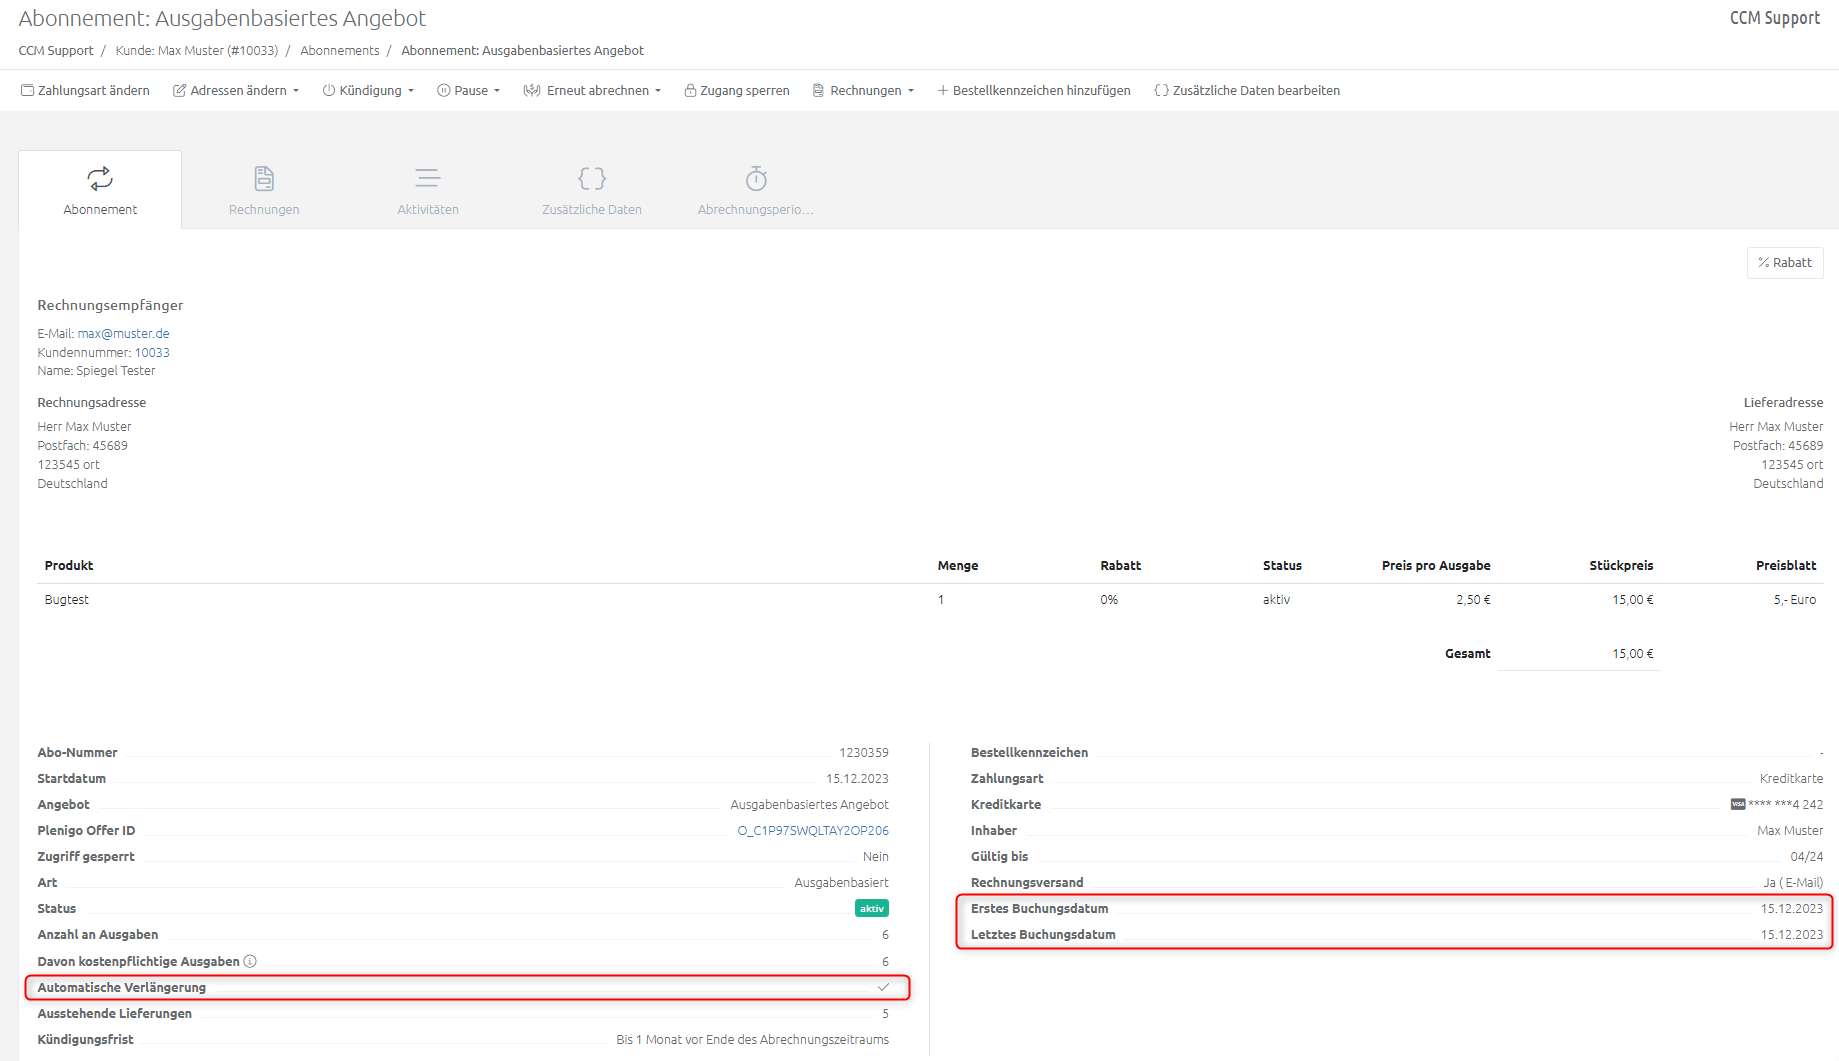1839x1061 pixels.
Task: Click the Rechnungsversand value Ja (E-Mail)
Action: click(x=1793, y=882)
